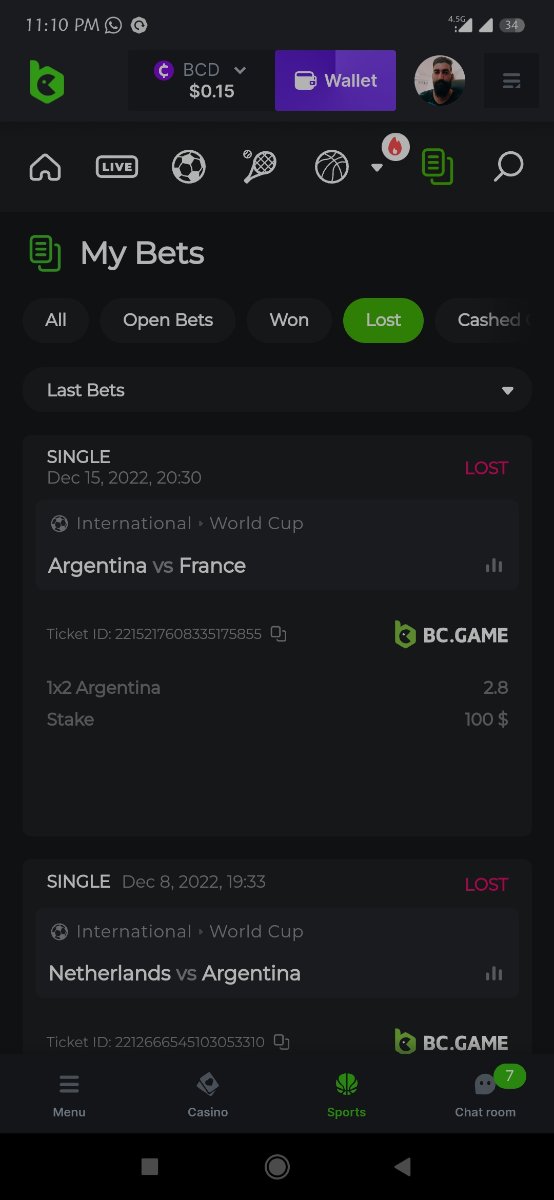
Task: Copy the Argentina vs France ticket ID
Action: [x=279, y=634]
